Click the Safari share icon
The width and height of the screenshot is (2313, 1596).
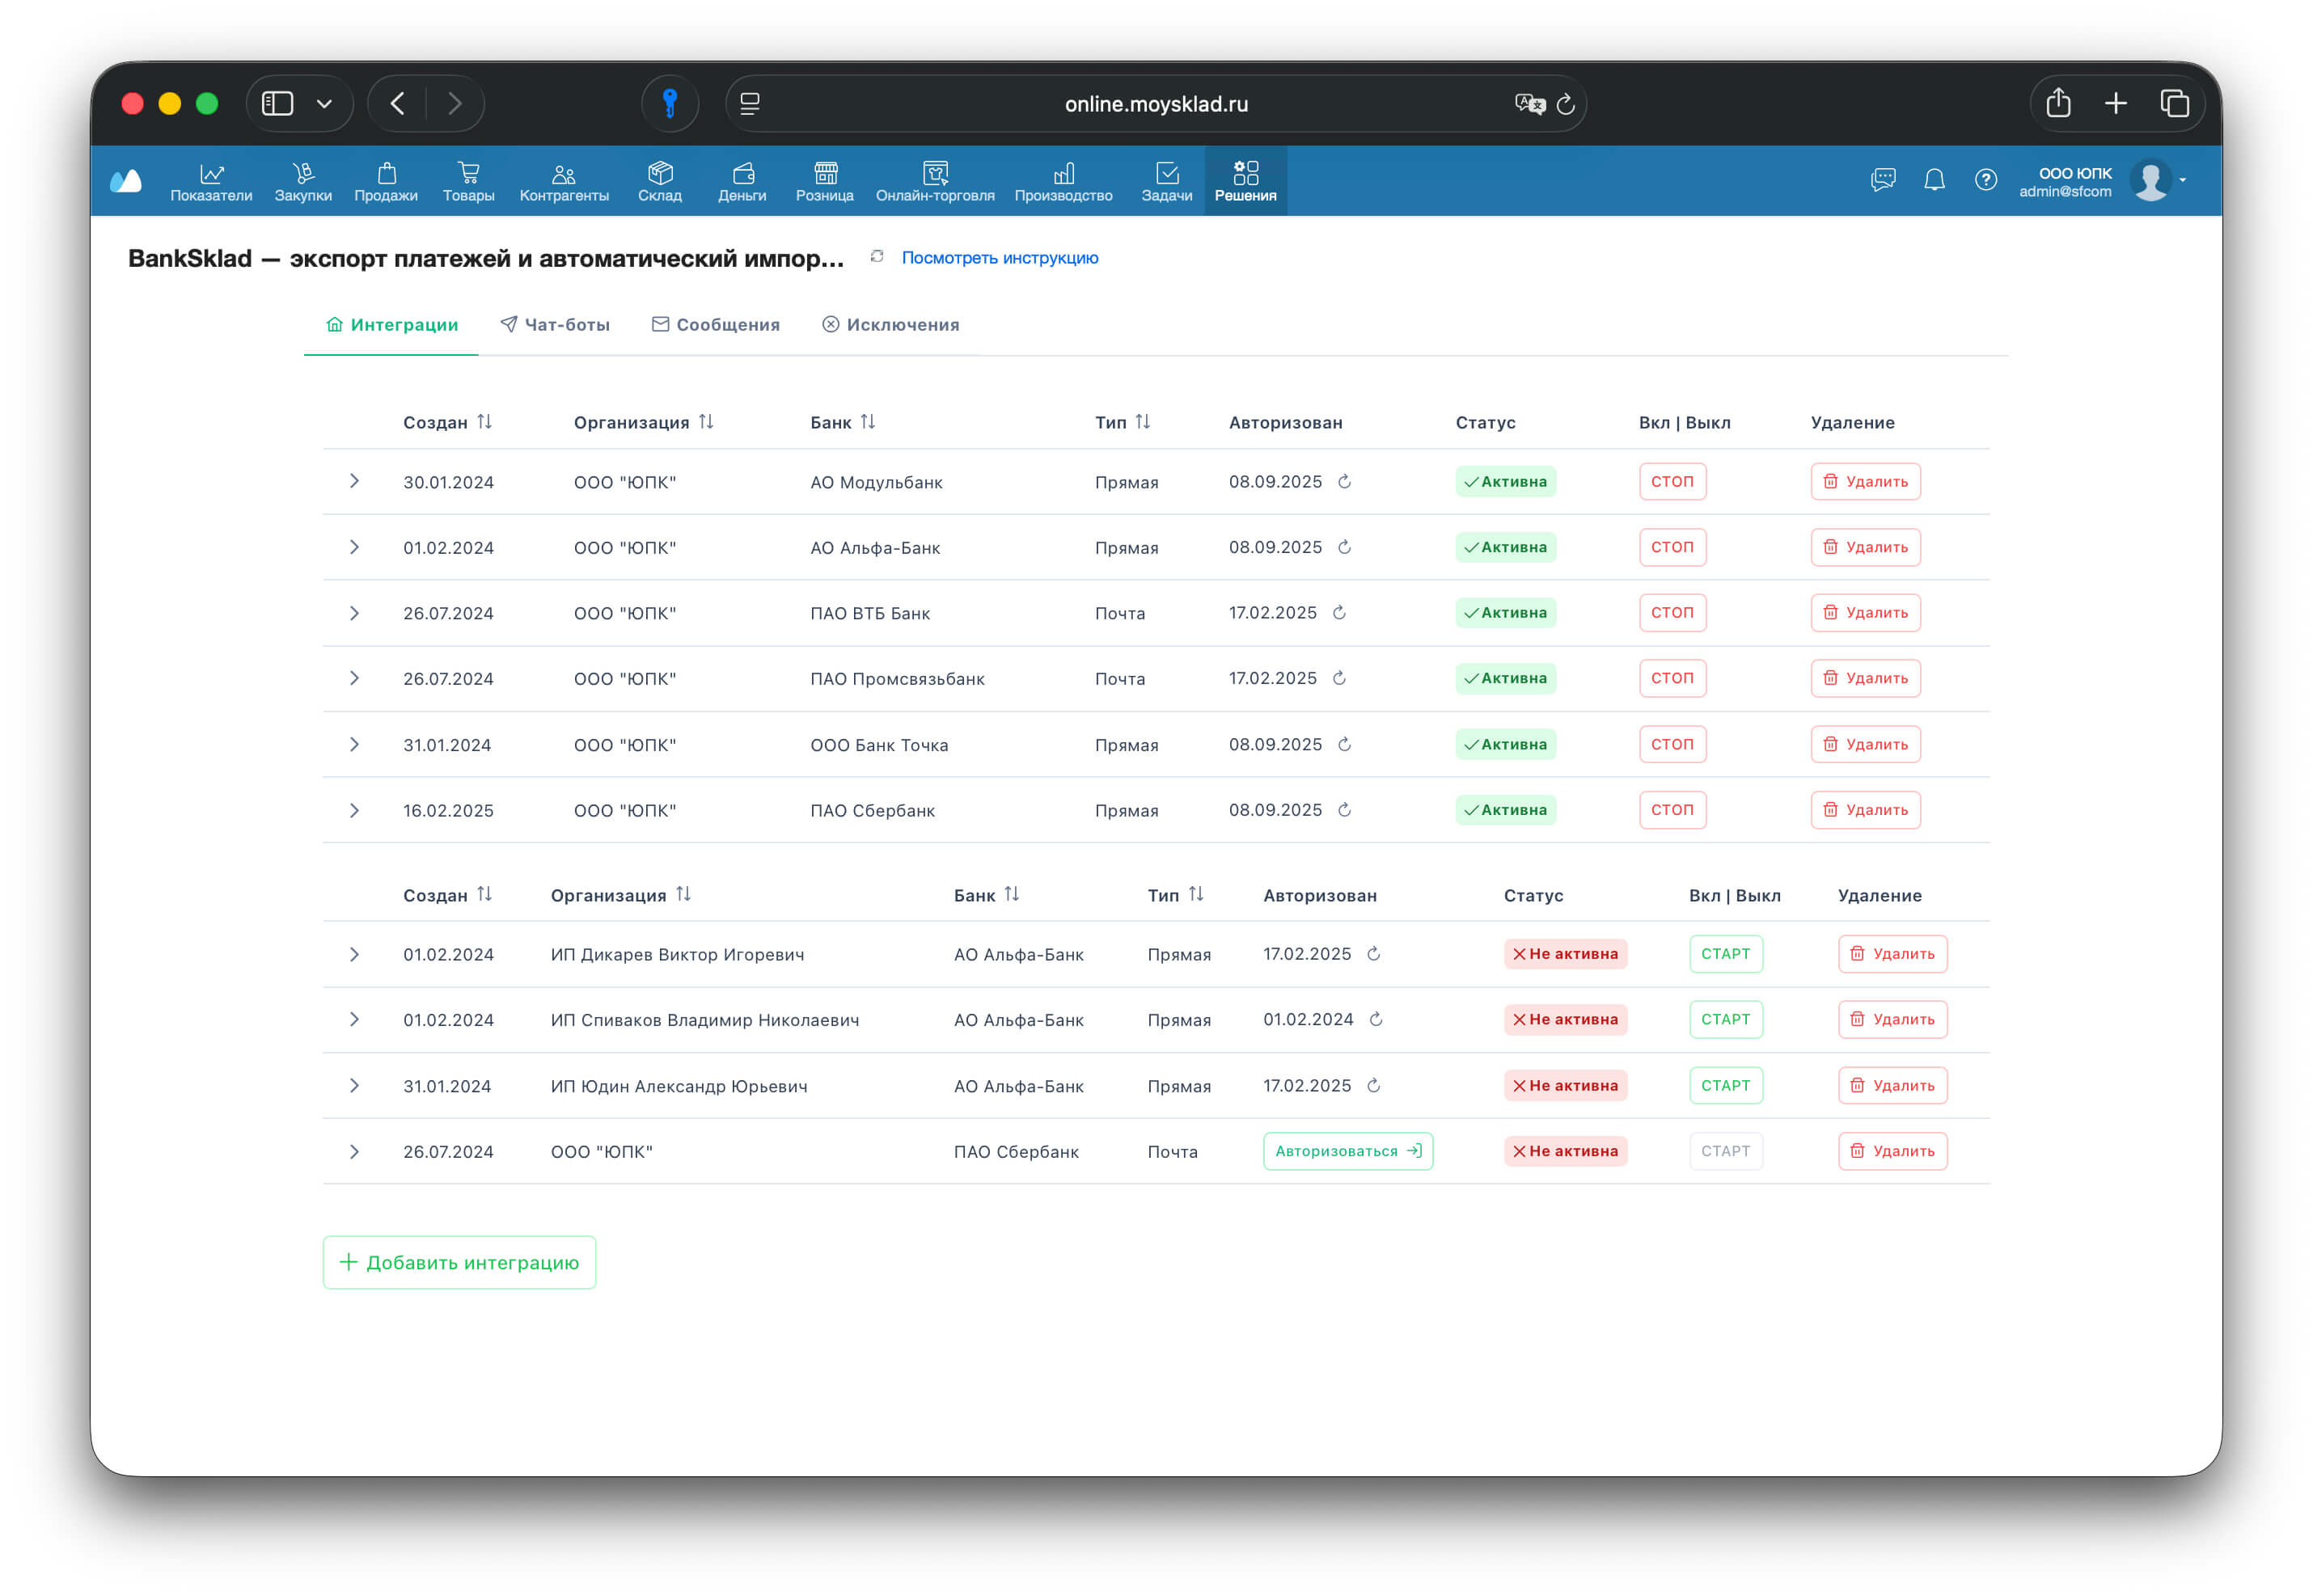click(x=2058, y=103)
